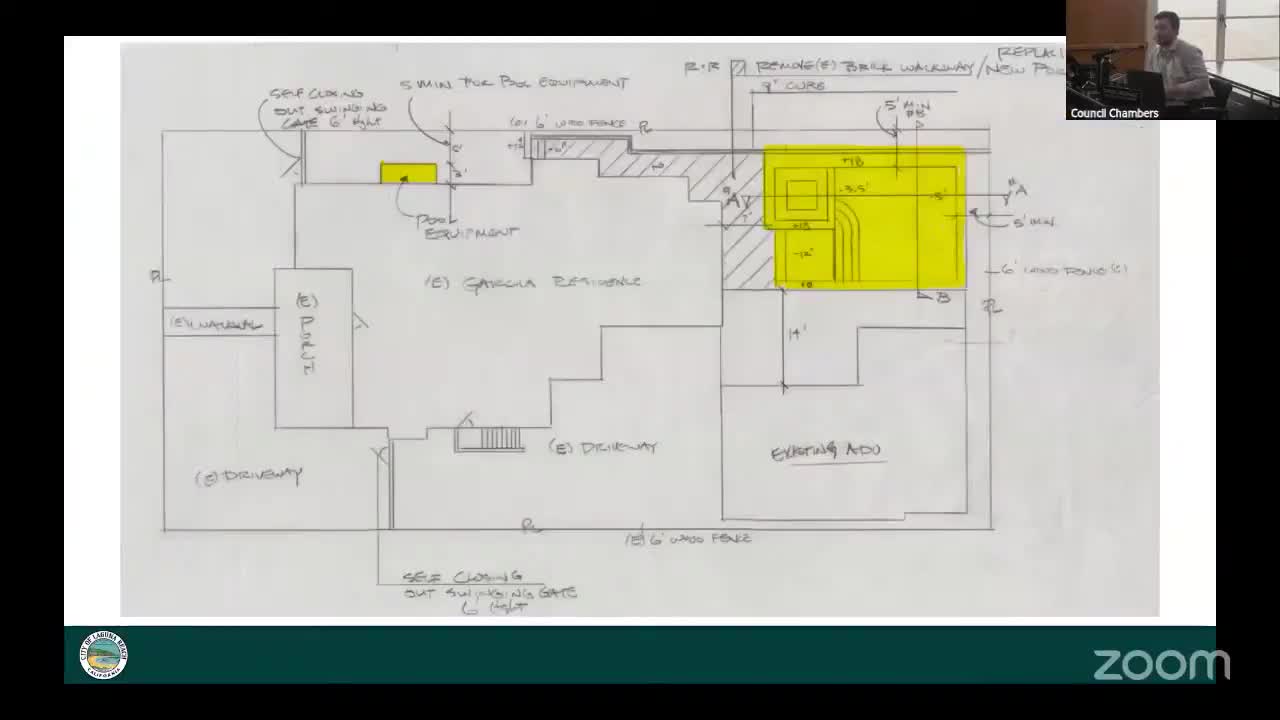The width and height of the screenshot is (1280, 720).
Task: Click the bottom (E) 6' wood fence label
Action: point(688,539)
